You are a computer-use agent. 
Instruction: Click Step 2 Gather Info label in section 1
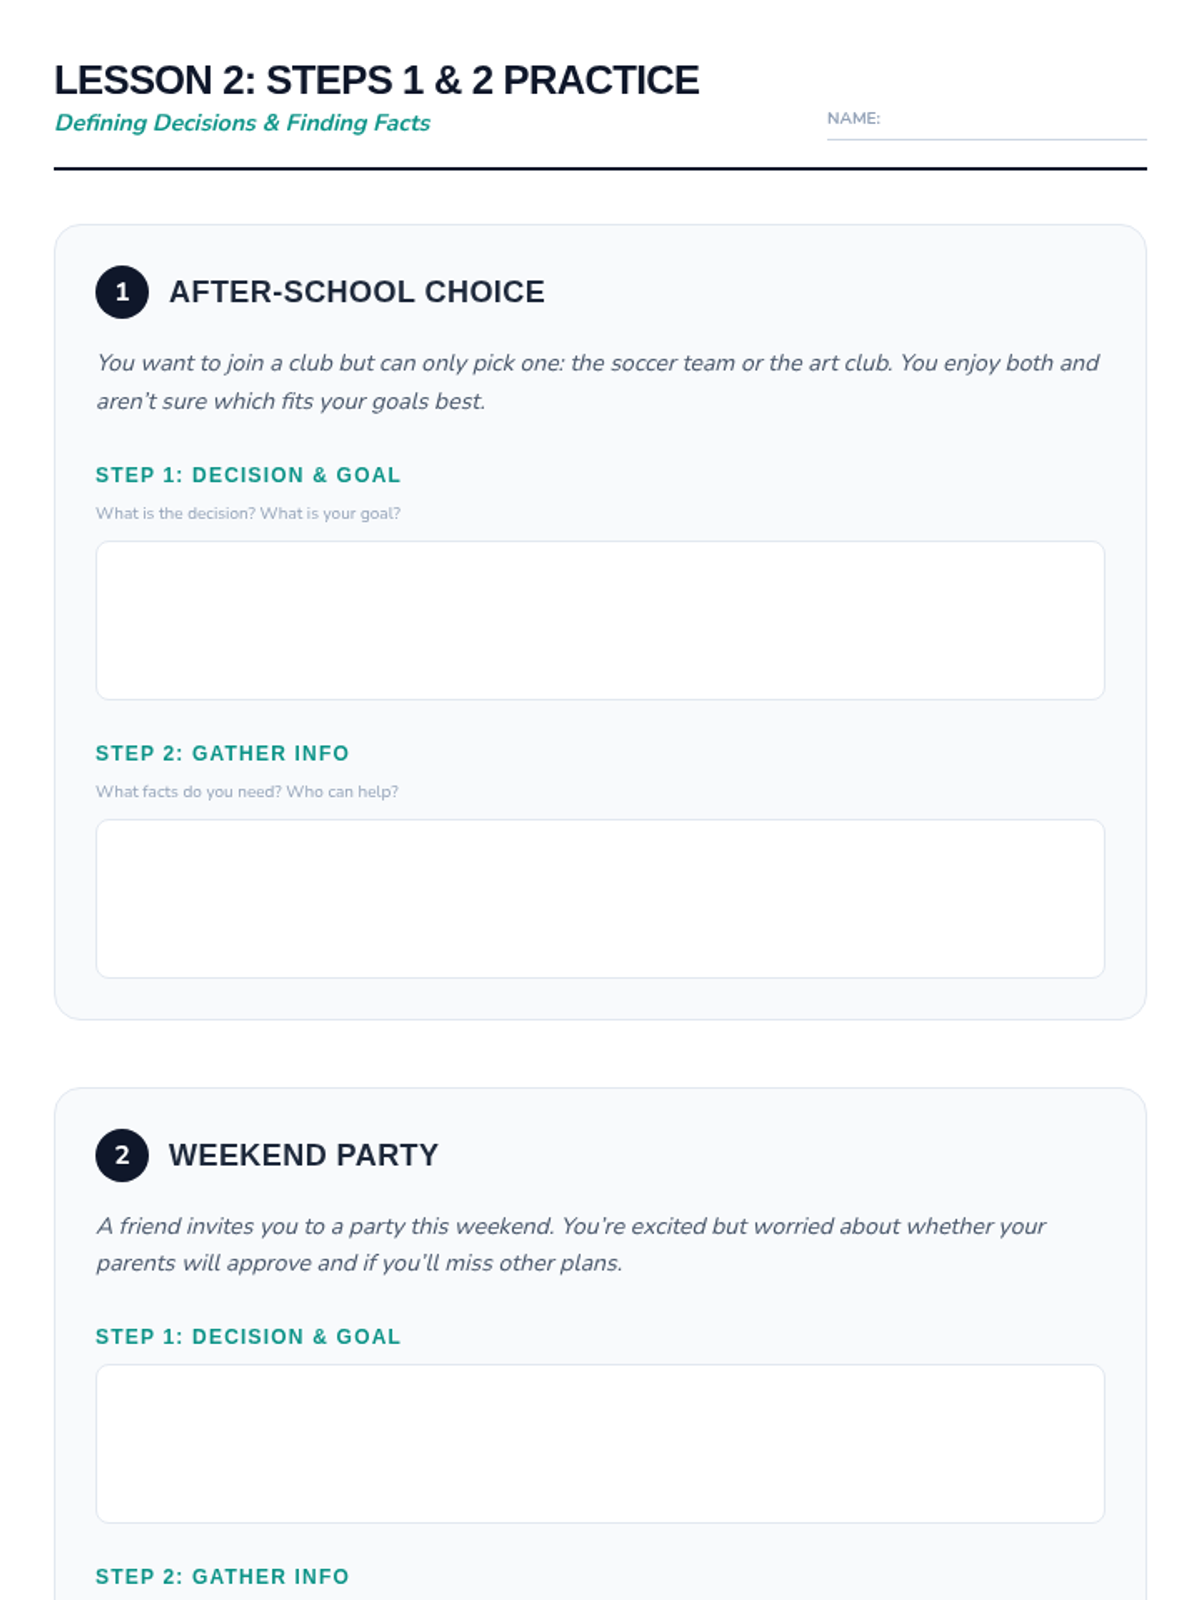pyautogui.click(x=222, y=753)
